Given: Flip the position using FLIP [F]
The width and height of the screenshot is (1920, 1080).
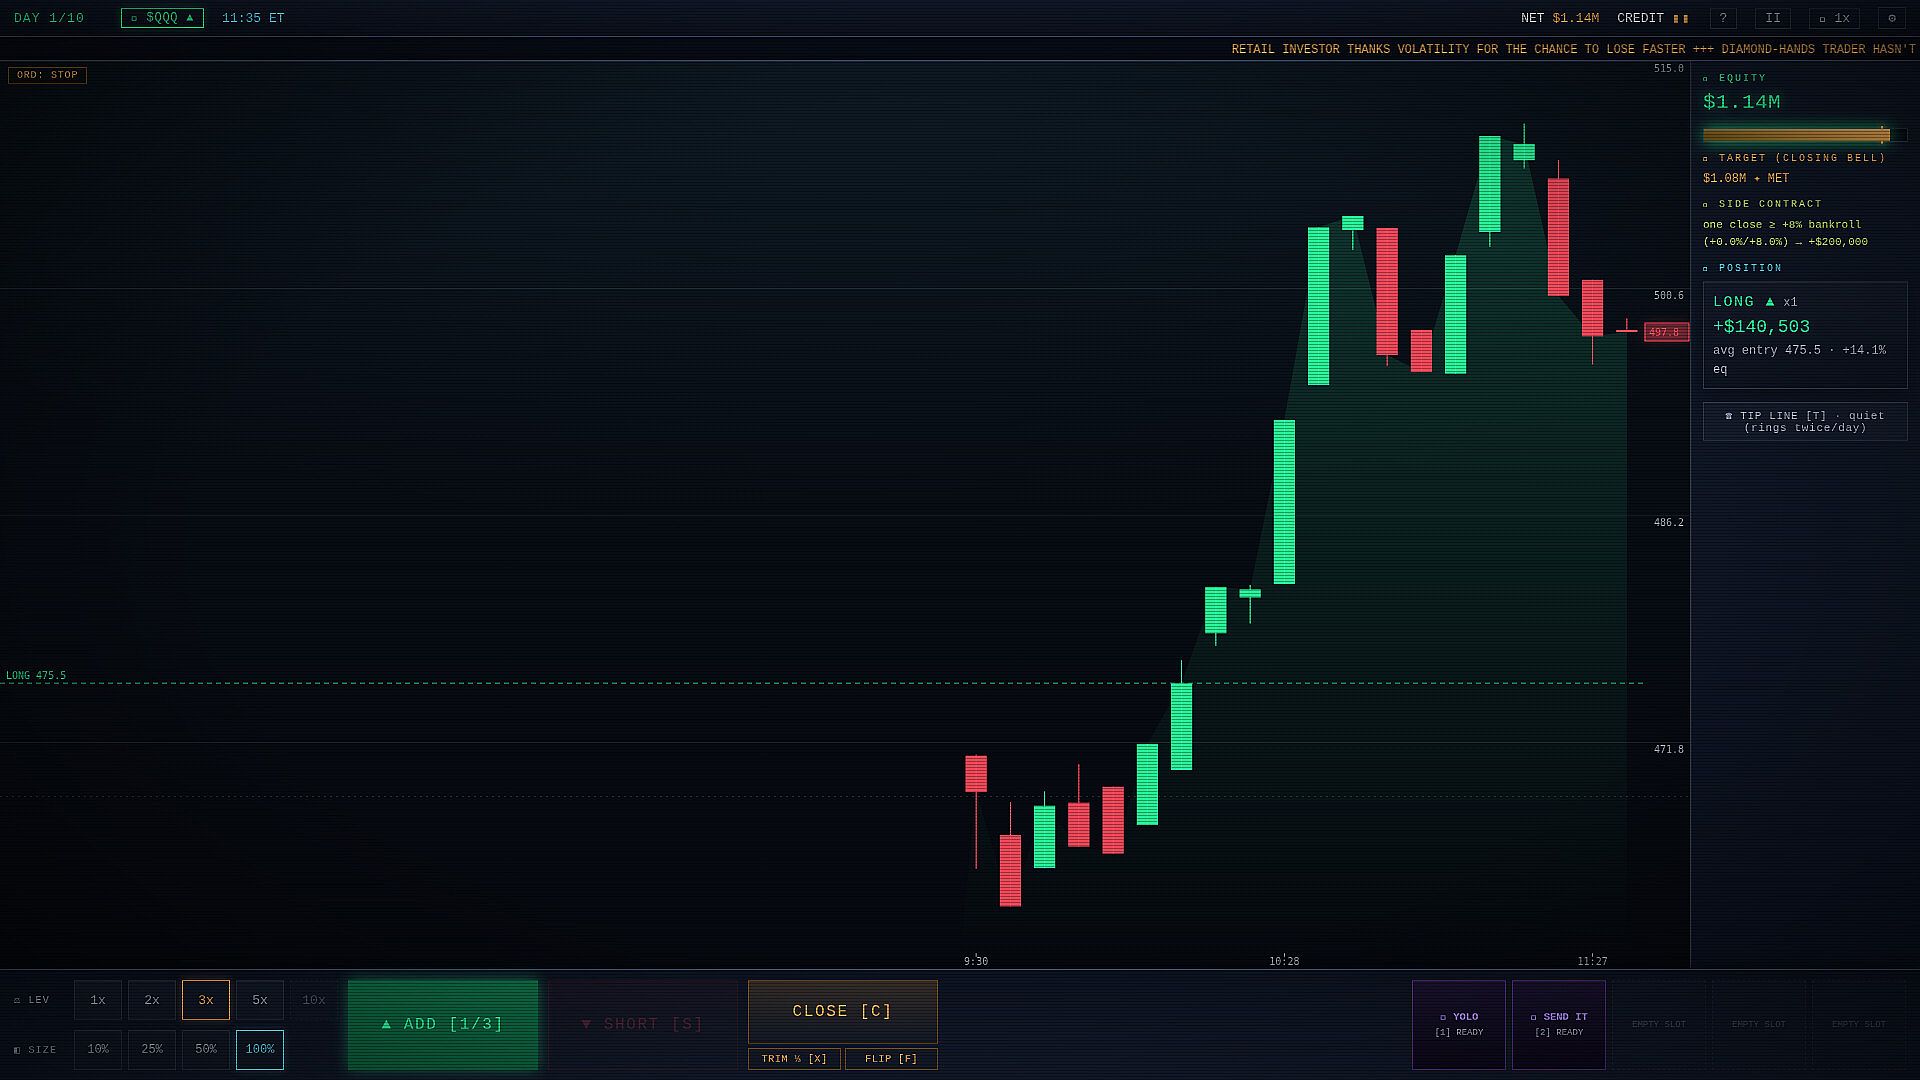Looking at the screenshot, I should (891, 1059).
